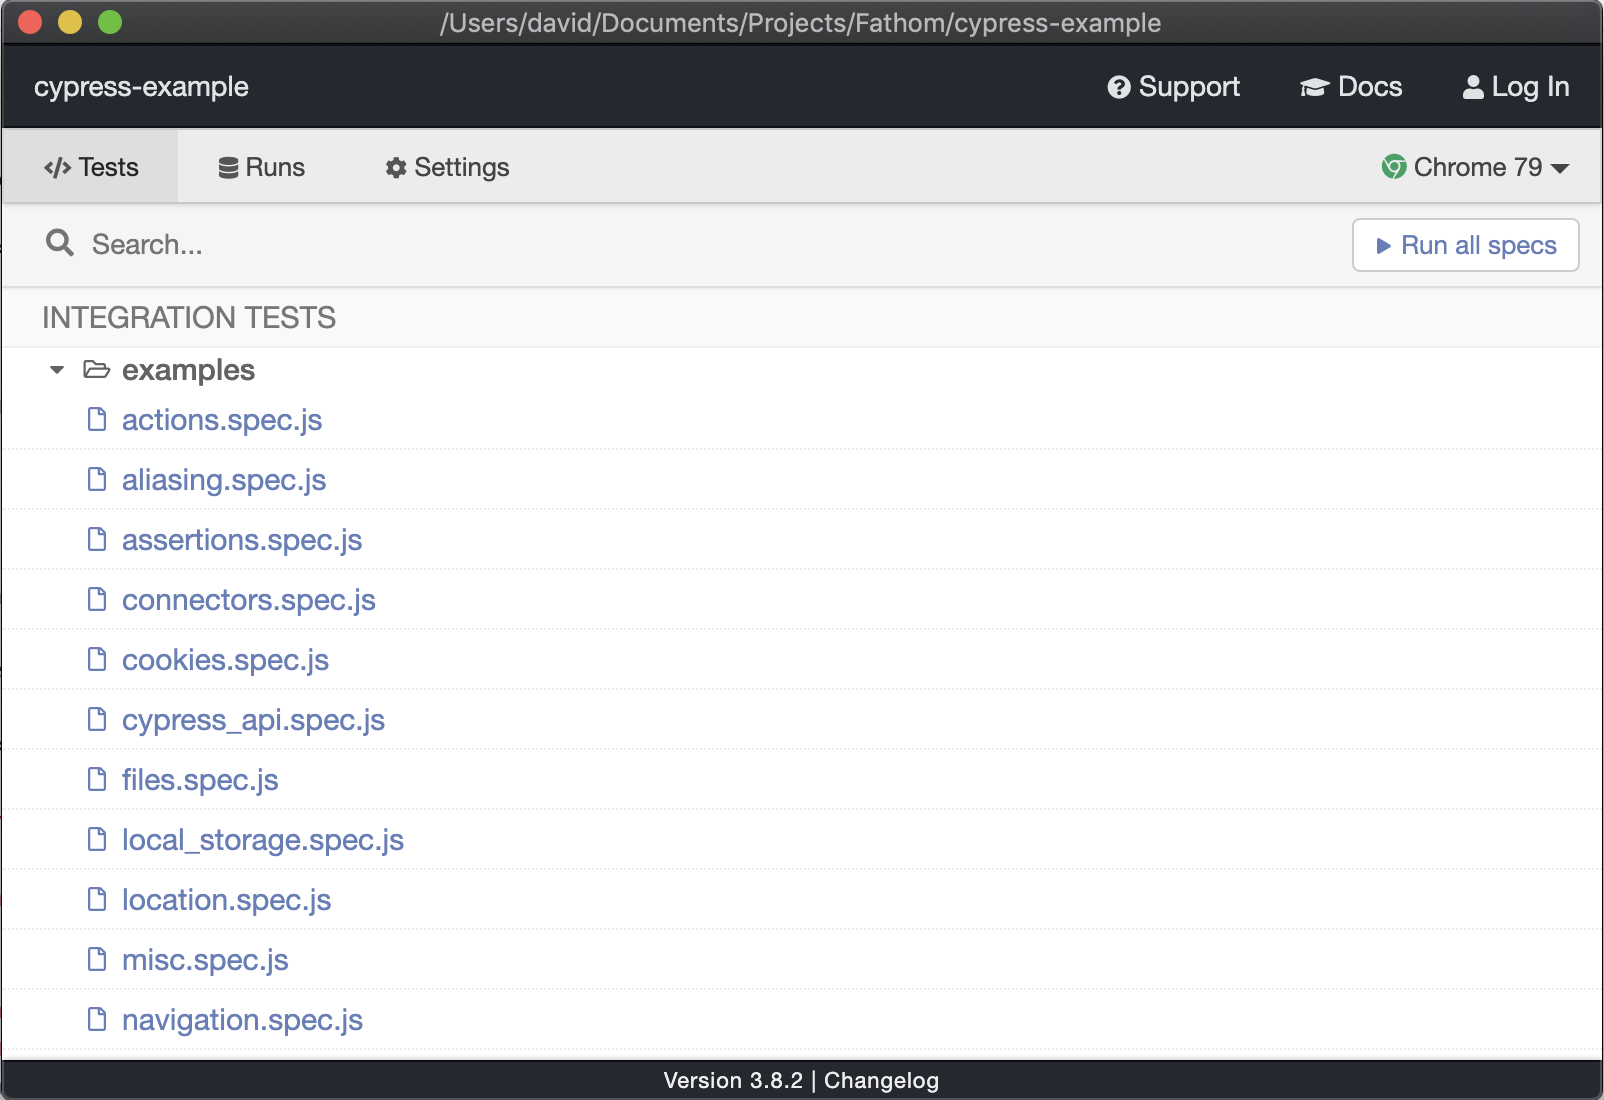
Task: Click the Version 3.8.2 text
Action: coord(733,1081)
